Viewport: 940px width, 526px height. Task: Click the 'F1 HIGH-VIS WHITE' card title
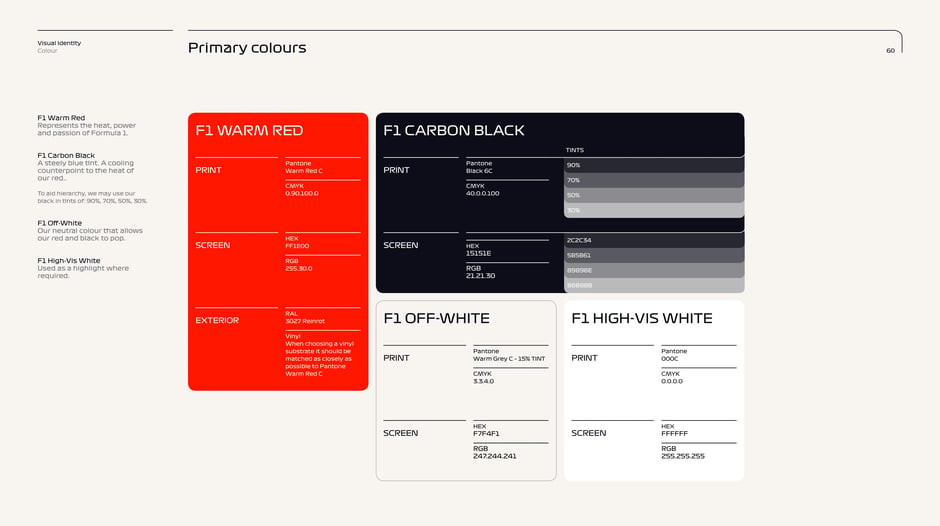pyautogui.click(x=642, y=318)
